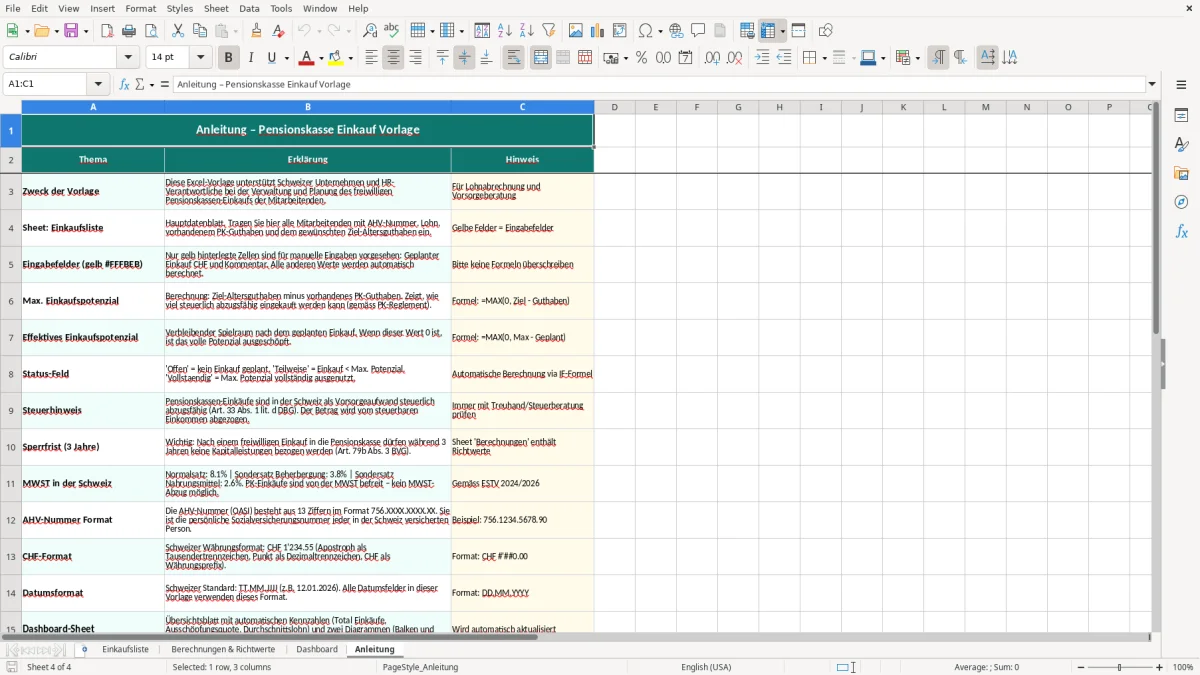Open the Format menu

coord(140,8)
